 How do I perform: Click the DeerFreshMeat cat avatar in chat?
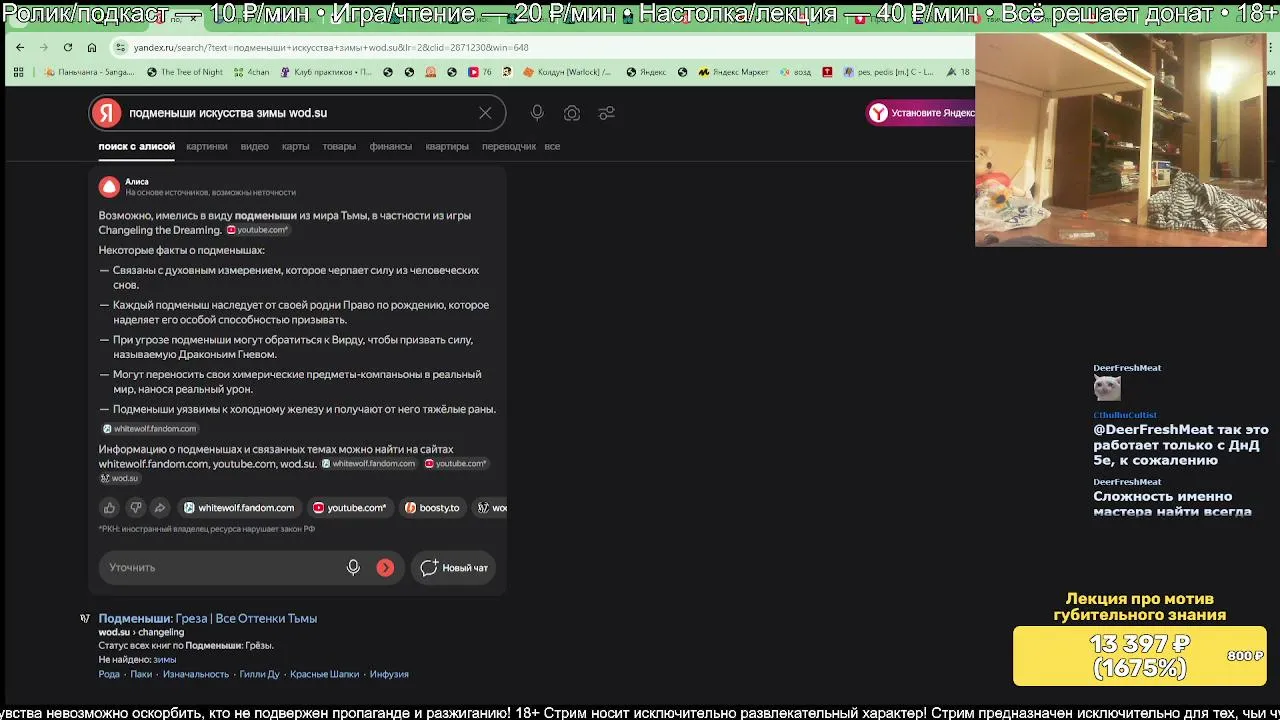[1107, 388]
